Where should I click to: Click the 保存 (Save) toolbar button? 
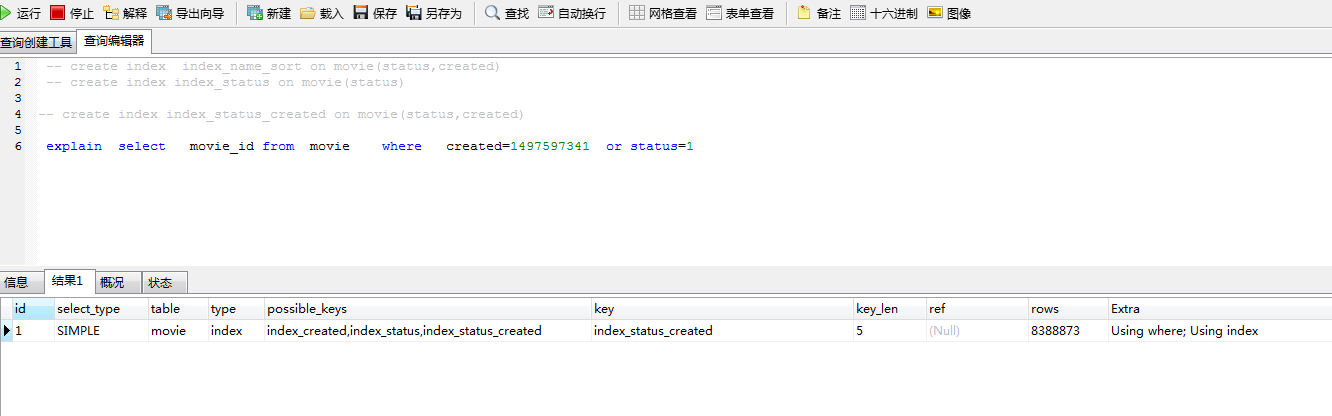[x=375, y=13]
